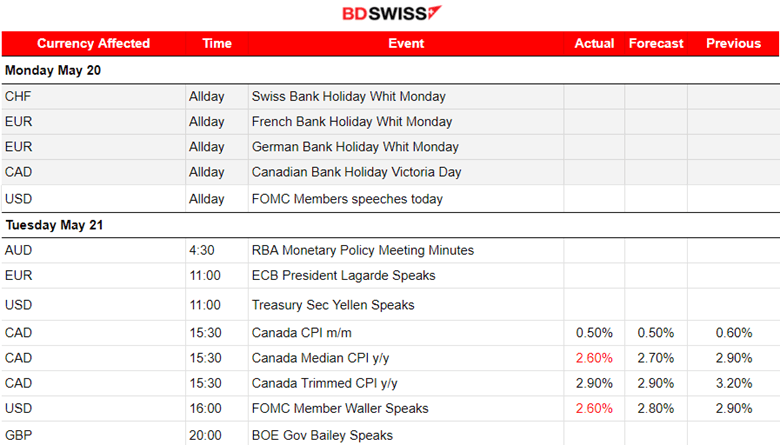Image resolution: width=780 pixels, height=445 pixels.
Task: Open FOMC Members speeches today event
Action: click(x=347, y=199)
